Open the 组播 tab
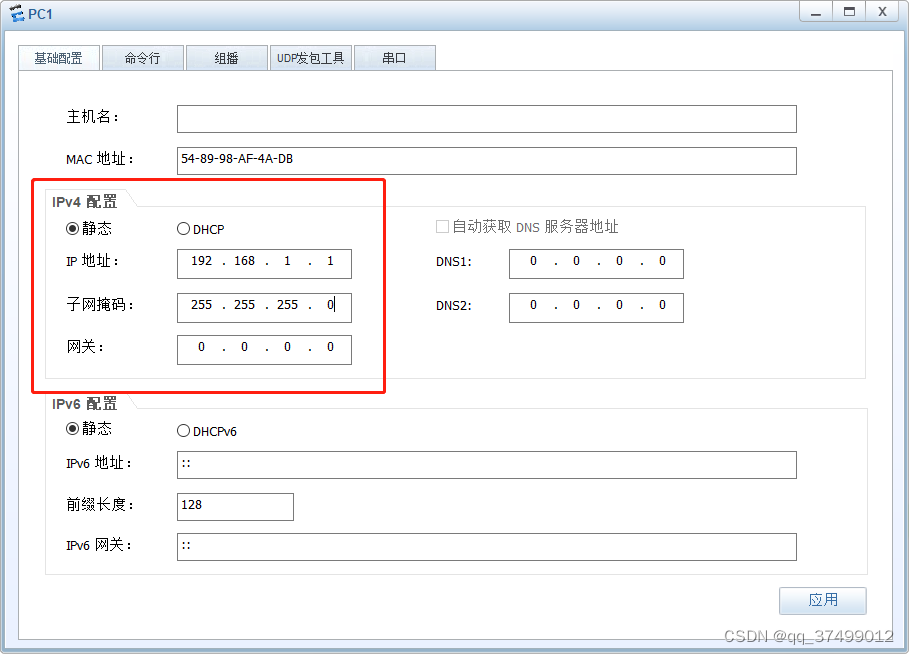This screenshot has height=654, width=909. click(226, 58)
